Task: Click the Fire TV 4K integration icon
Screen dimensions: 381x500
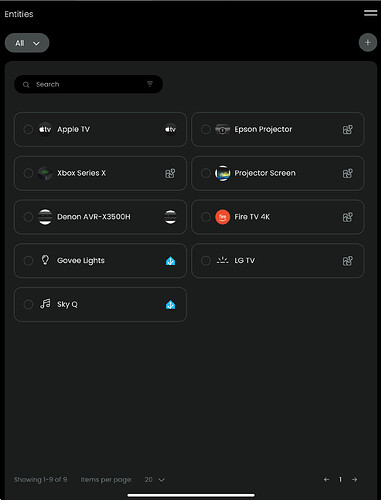Action: pos(348,217)
